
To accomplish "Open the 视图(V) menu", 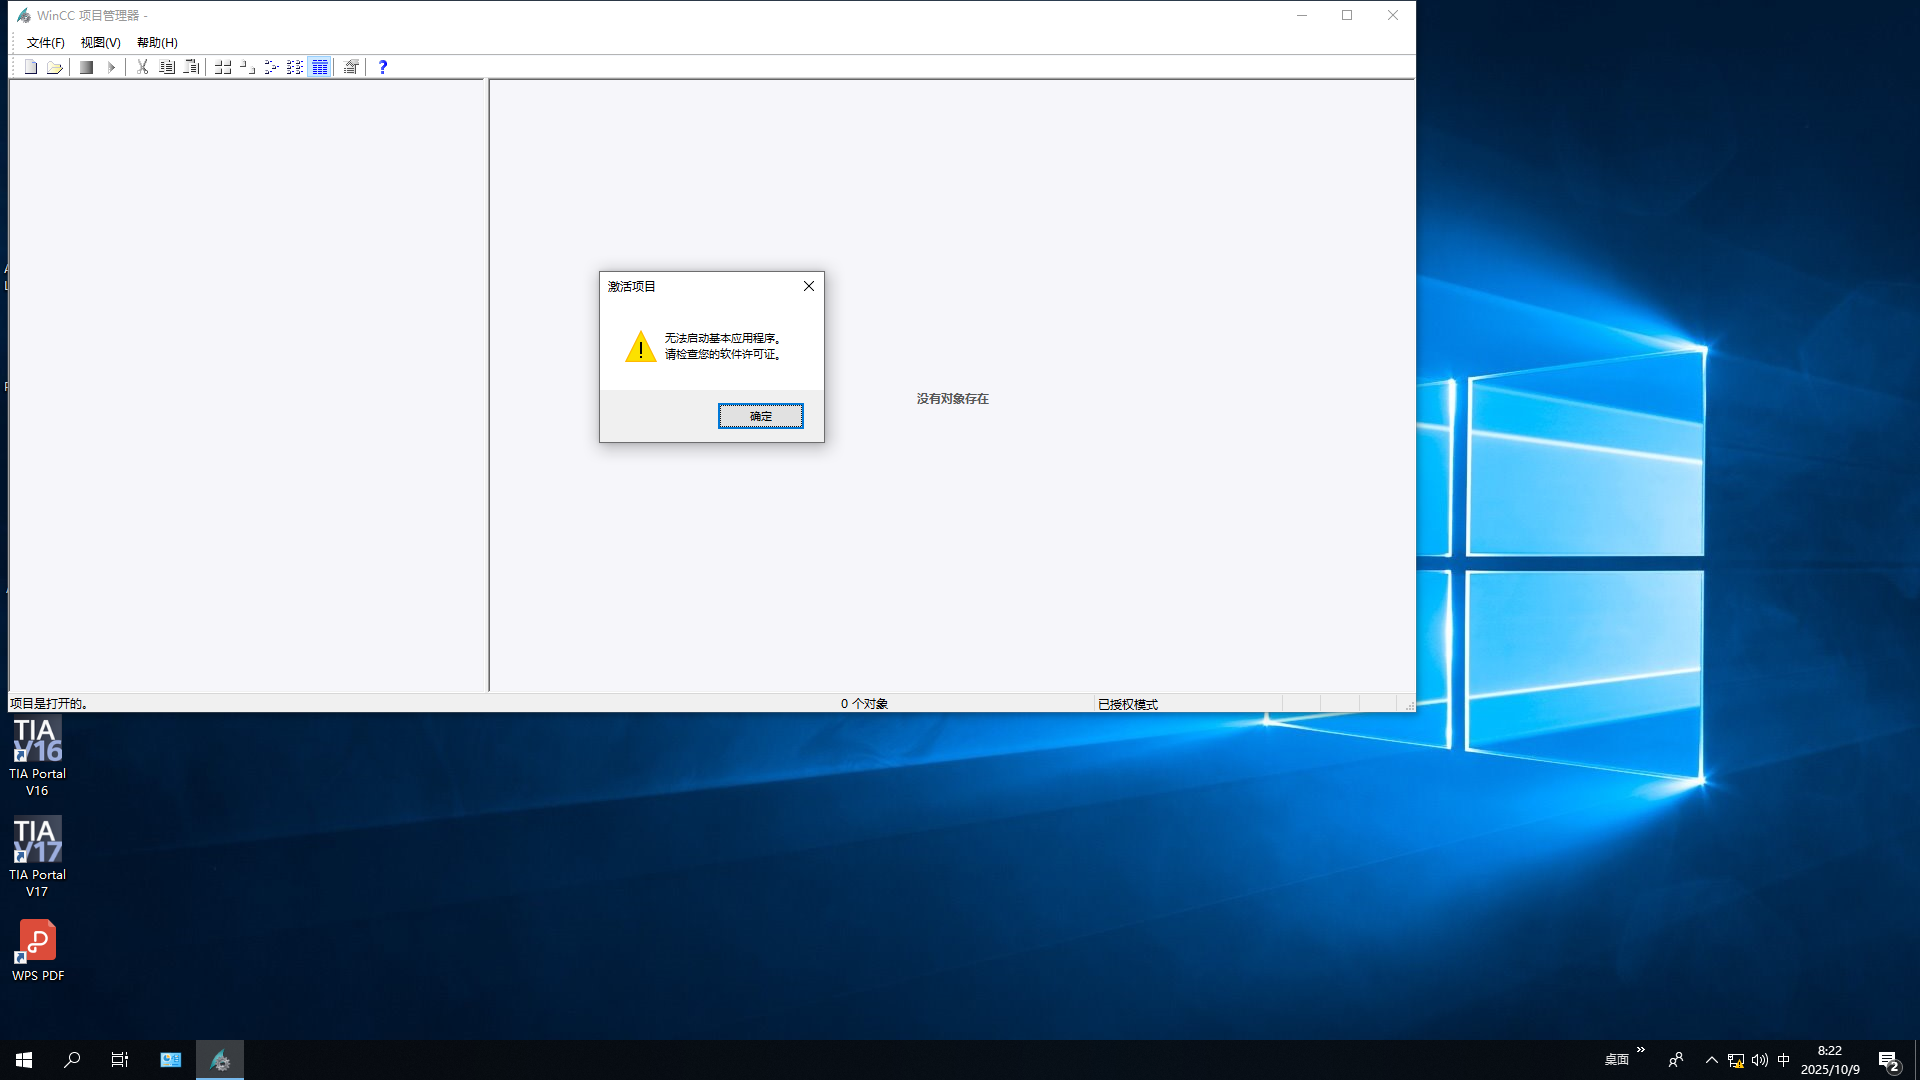I will pos(100,42).
